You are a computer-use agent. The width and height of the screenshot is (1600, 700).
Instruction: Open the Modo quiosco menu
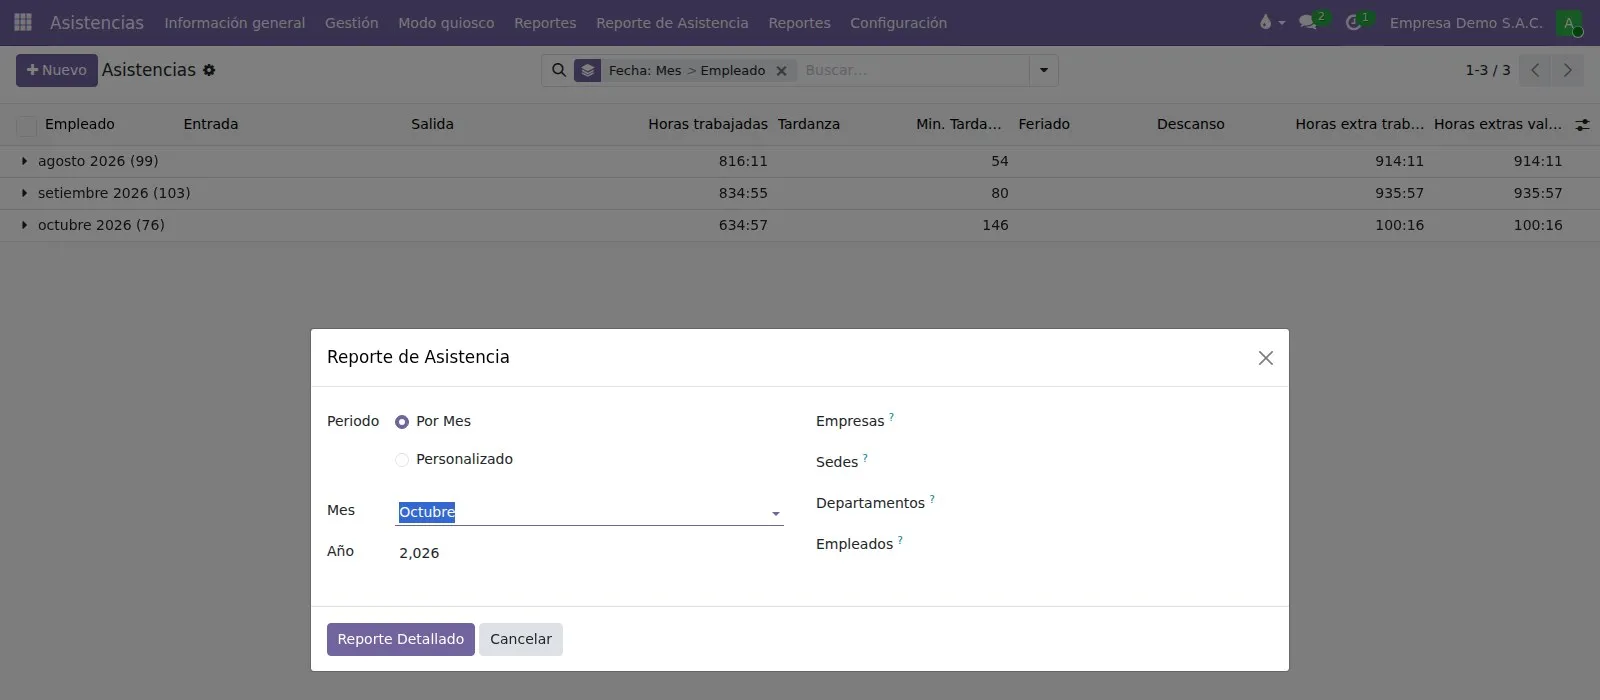point(446,23)
